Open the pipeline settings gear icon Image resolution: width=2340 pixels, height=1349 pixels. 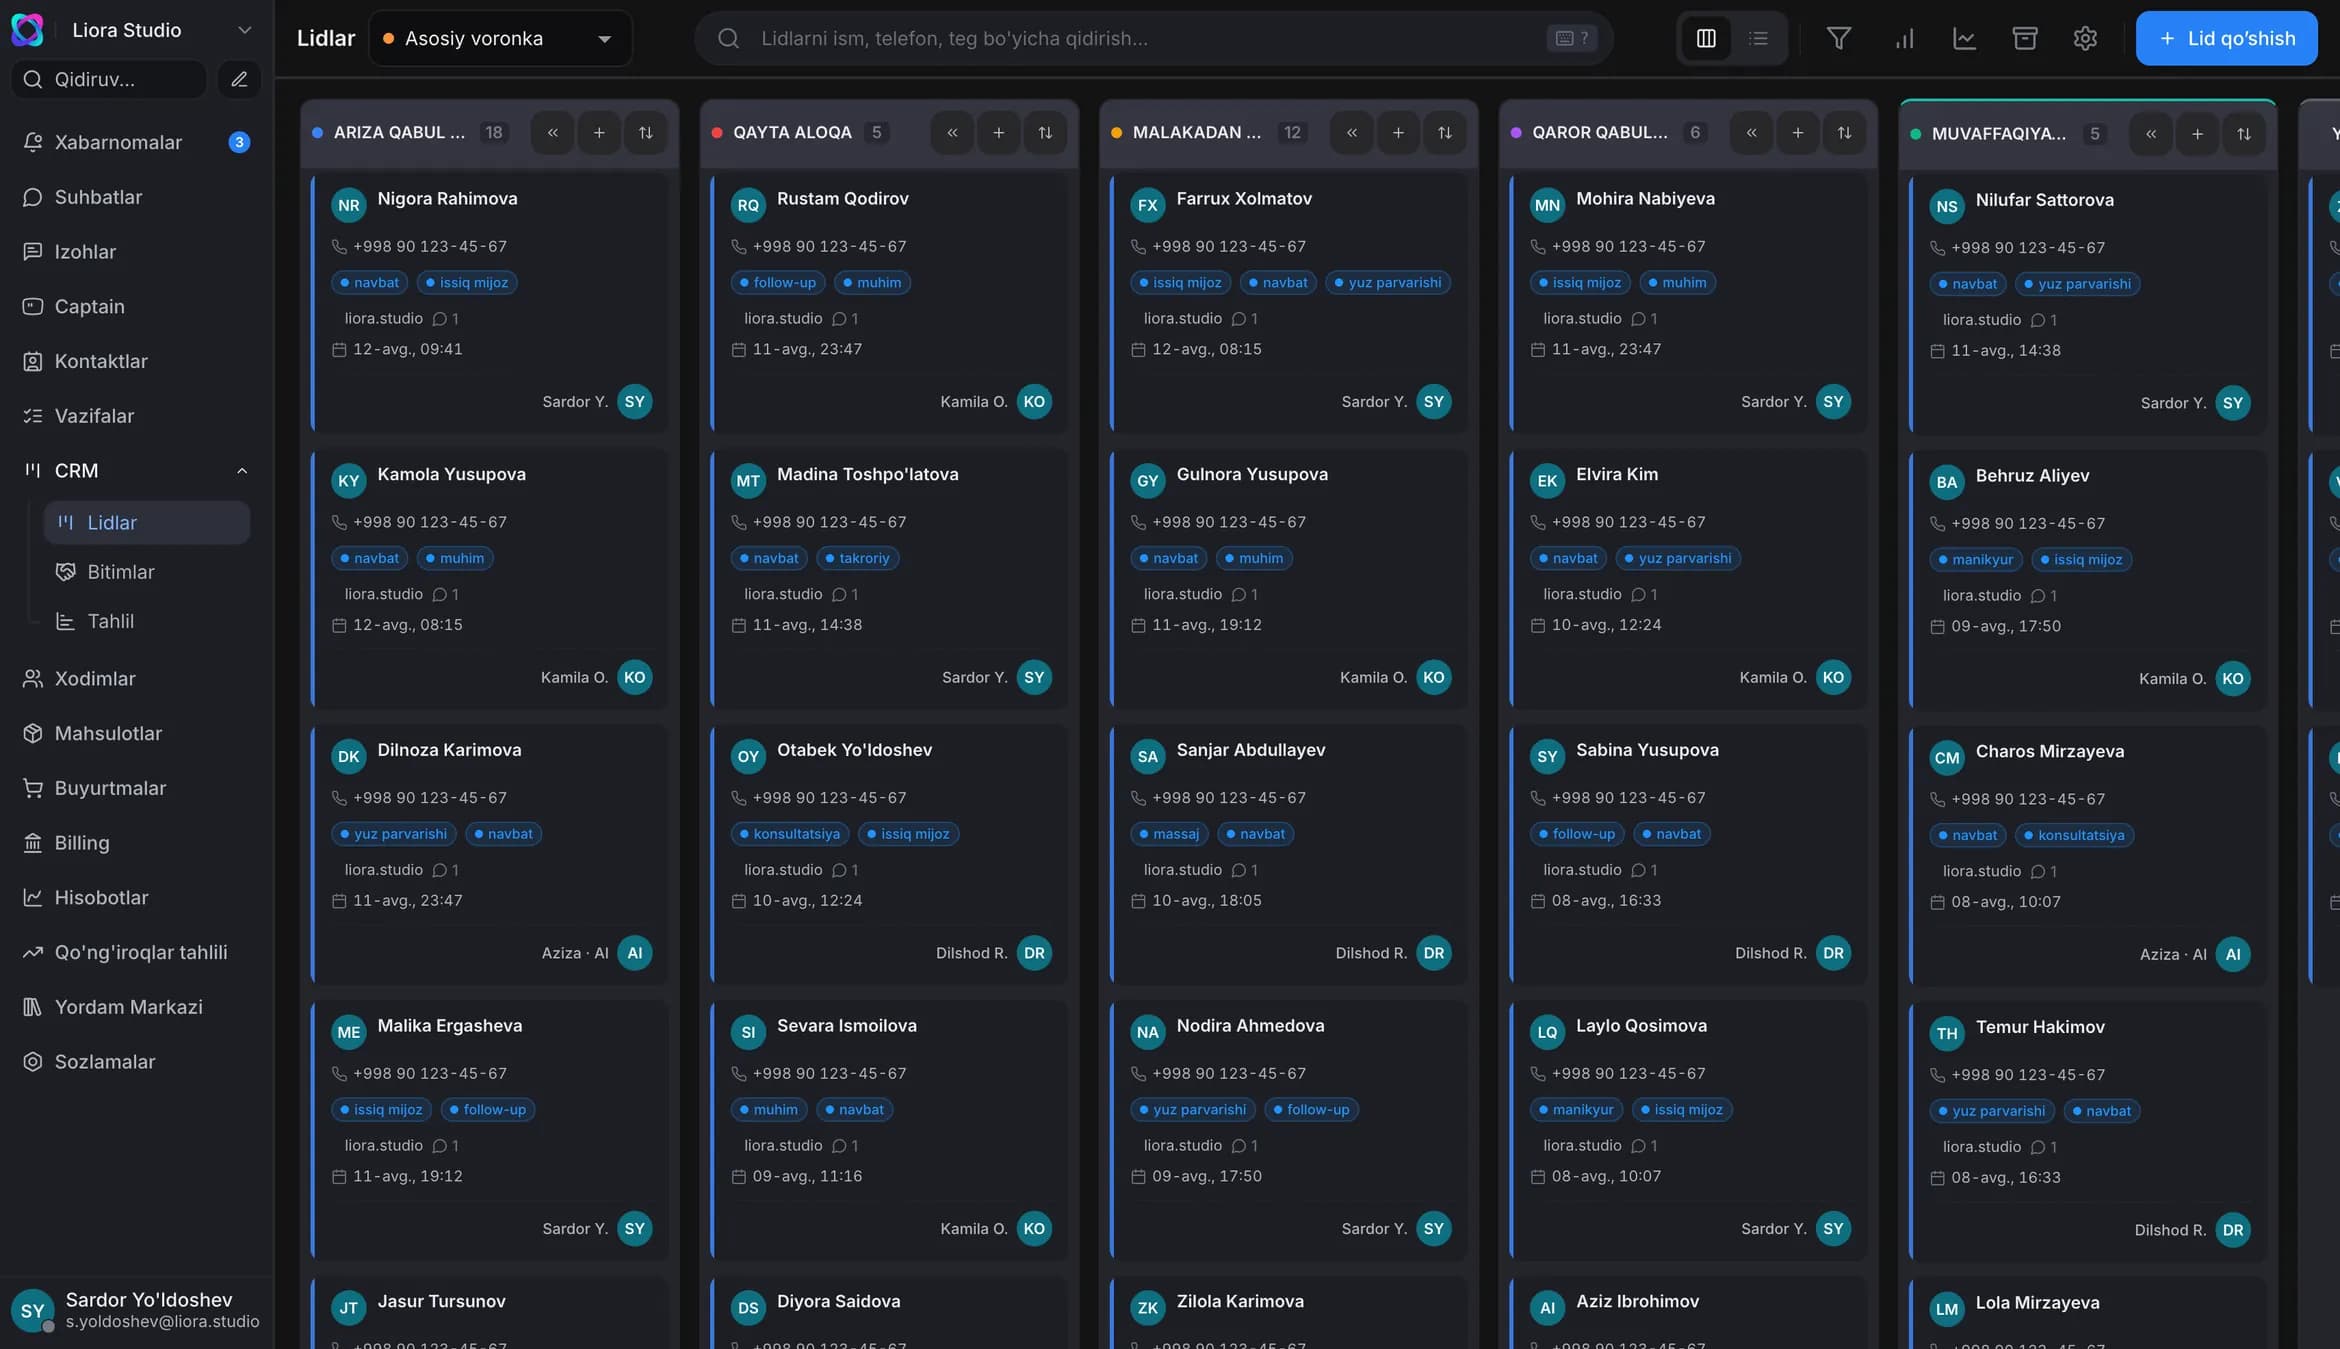(2084, 38)
